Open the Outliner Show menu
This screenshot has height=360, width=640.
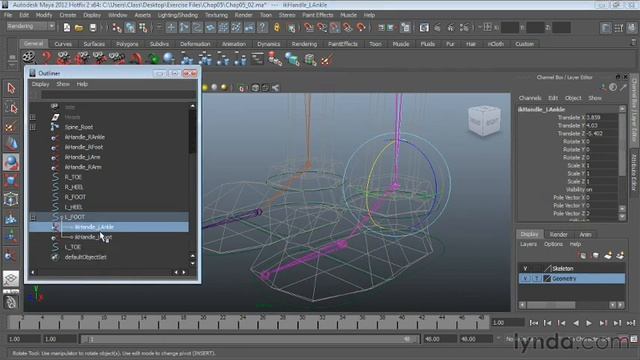[x=63, y=84]
